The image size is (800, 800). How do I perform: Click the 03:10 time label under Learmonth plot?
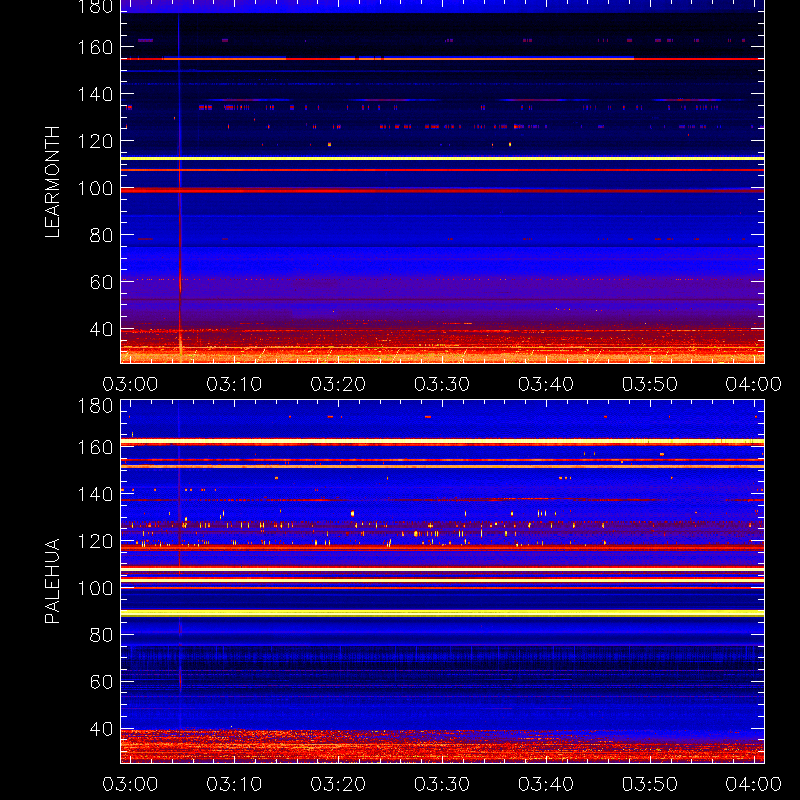pyautogui.click(x=234, y=384)
